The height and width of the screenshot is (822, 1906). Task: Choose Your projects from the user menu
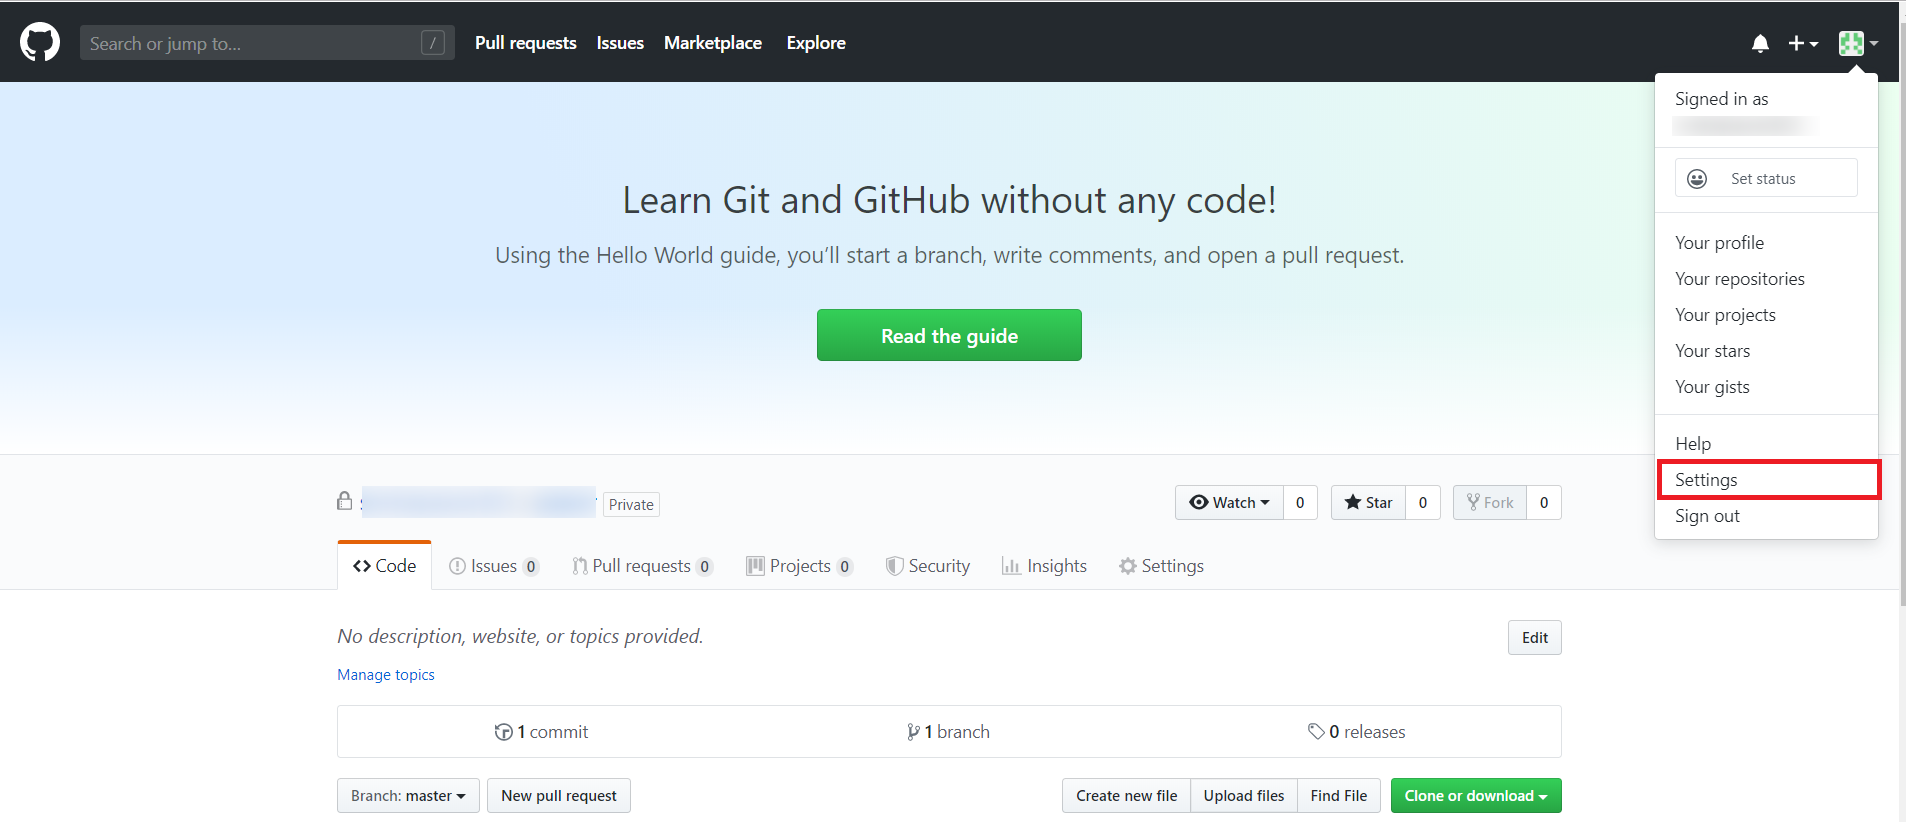(1766, 315)
